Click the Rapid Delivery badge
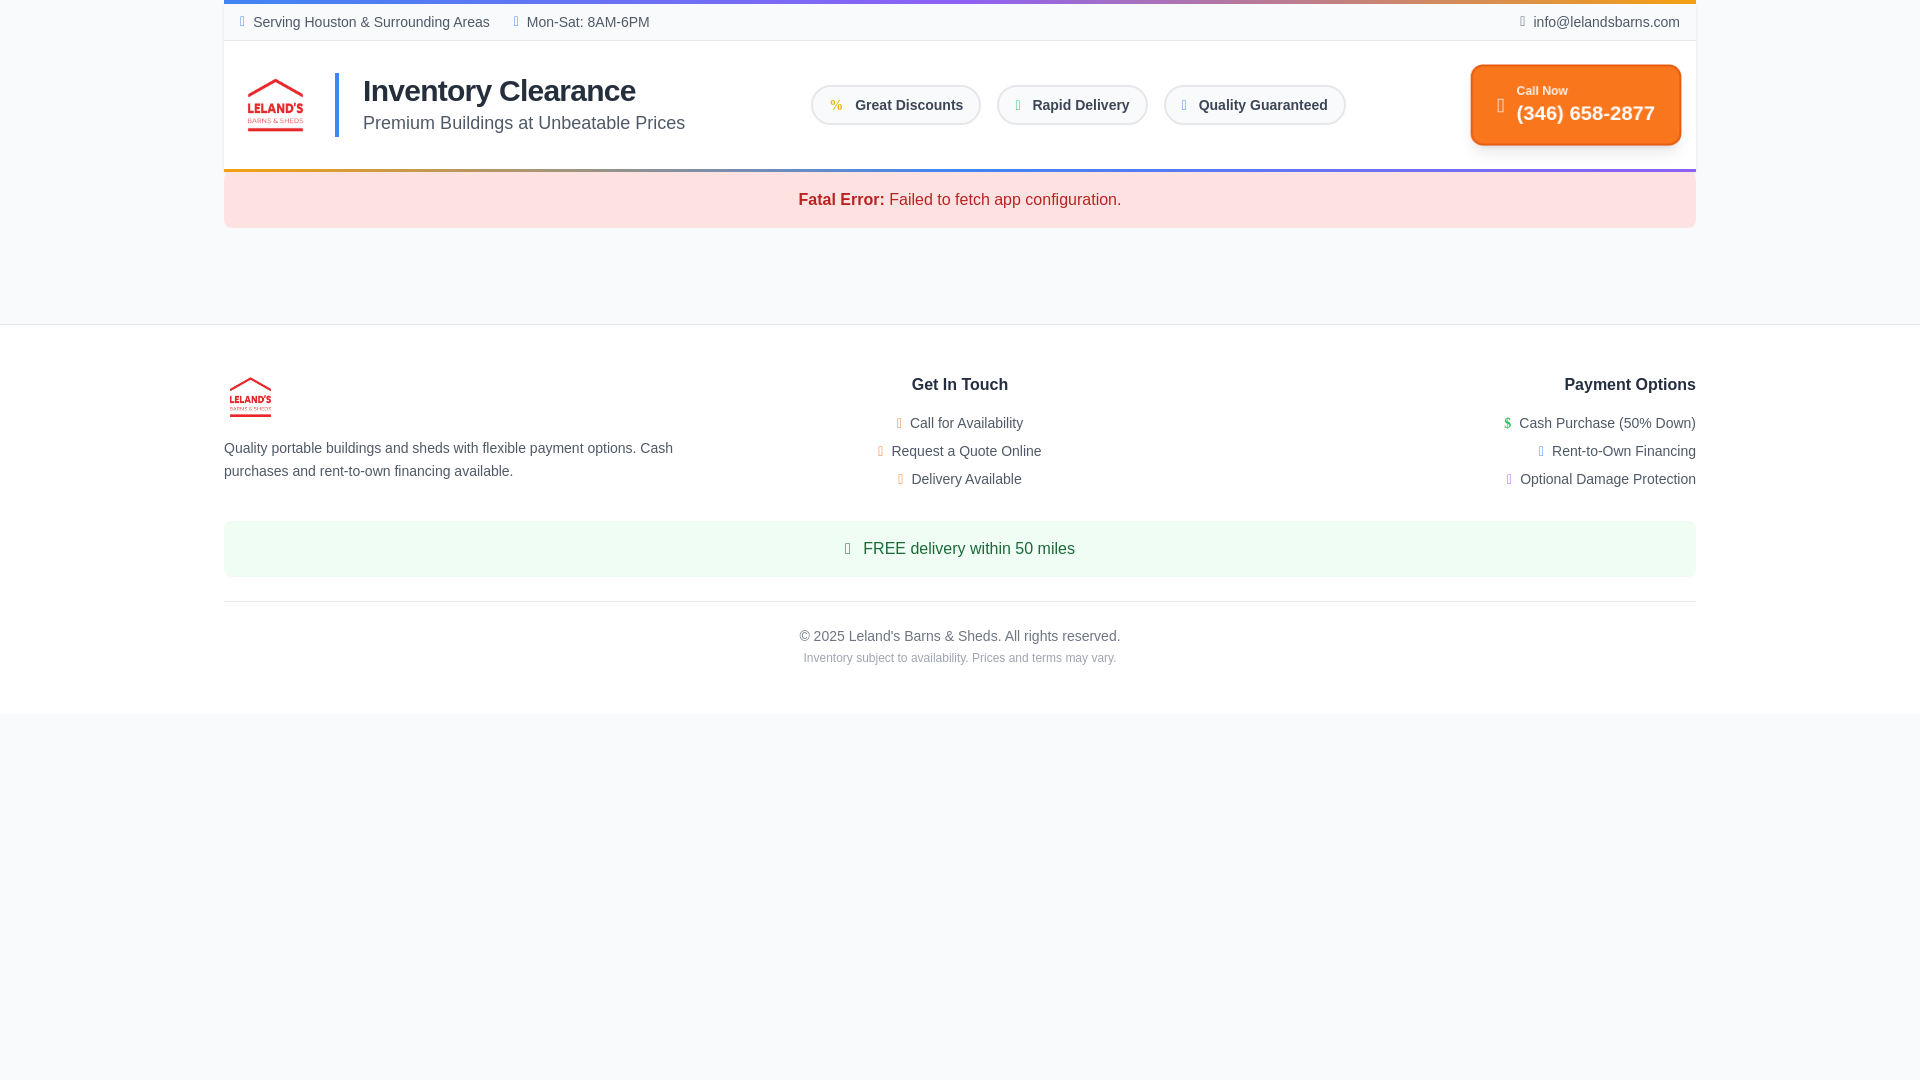Screen dimensions: 1920x1080 [1071, 105]
